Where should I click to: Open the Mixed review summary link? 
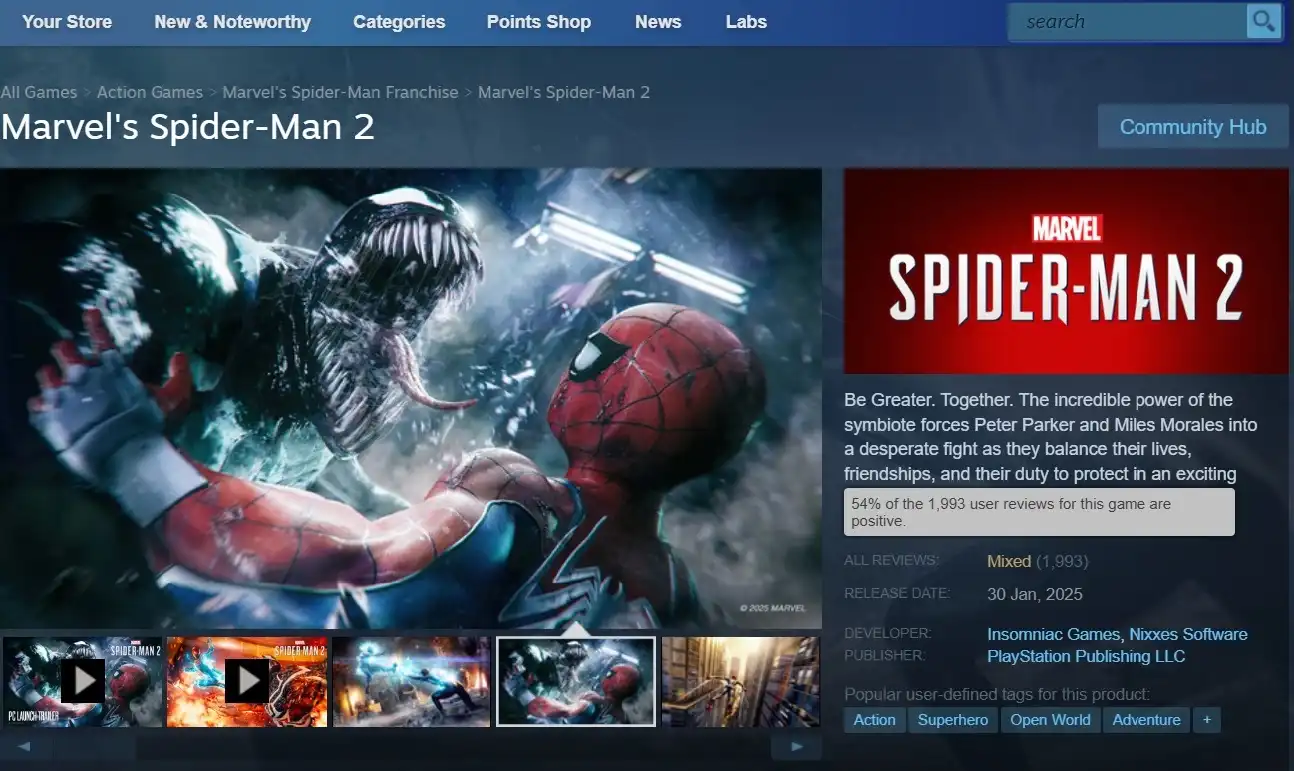click(1008, 561)
